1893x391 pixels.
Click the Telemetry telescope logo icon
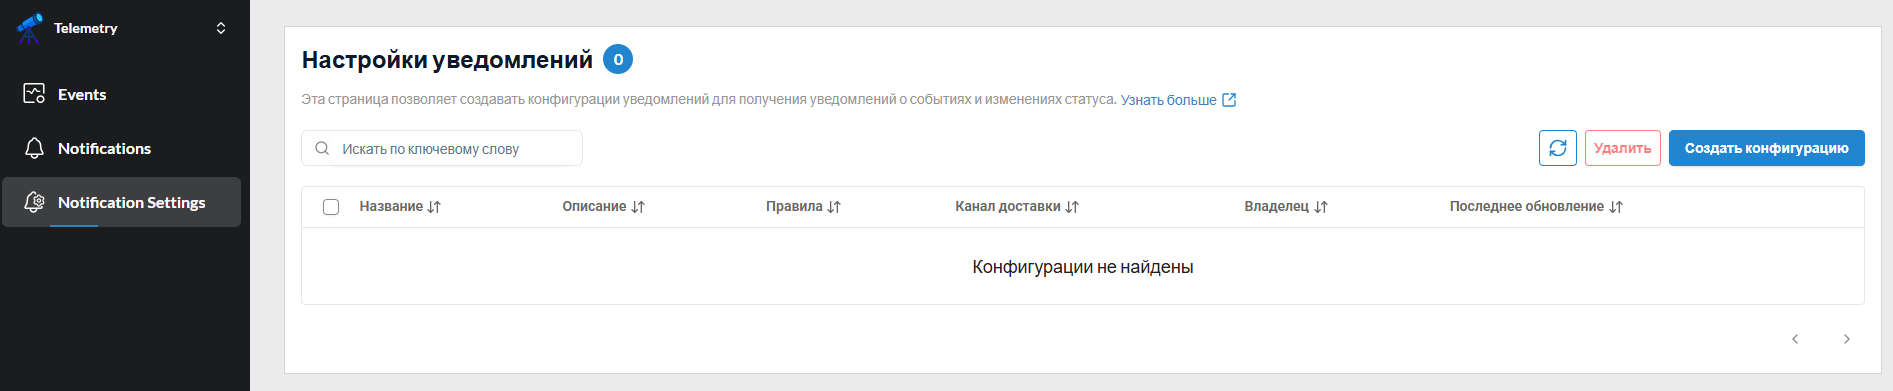pyautogui.click(x=30, y=28)
